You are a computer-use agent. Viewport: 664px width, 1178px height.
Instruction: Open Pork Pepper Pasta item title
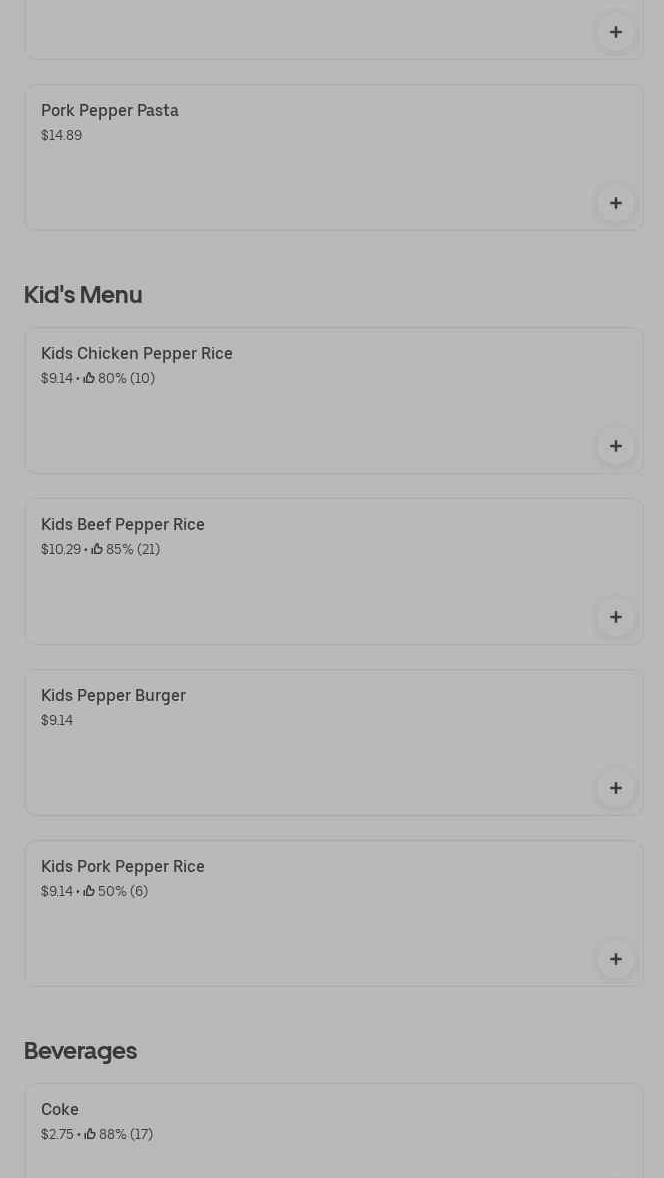coord(110,110)
